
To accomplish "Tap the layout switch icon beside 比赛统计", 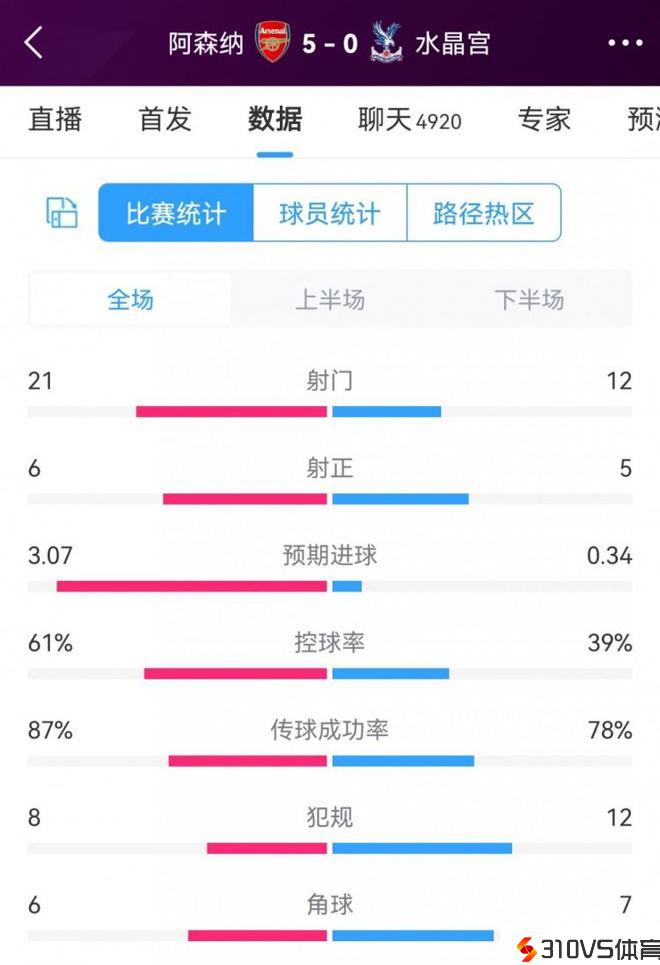I will (62, 212).
